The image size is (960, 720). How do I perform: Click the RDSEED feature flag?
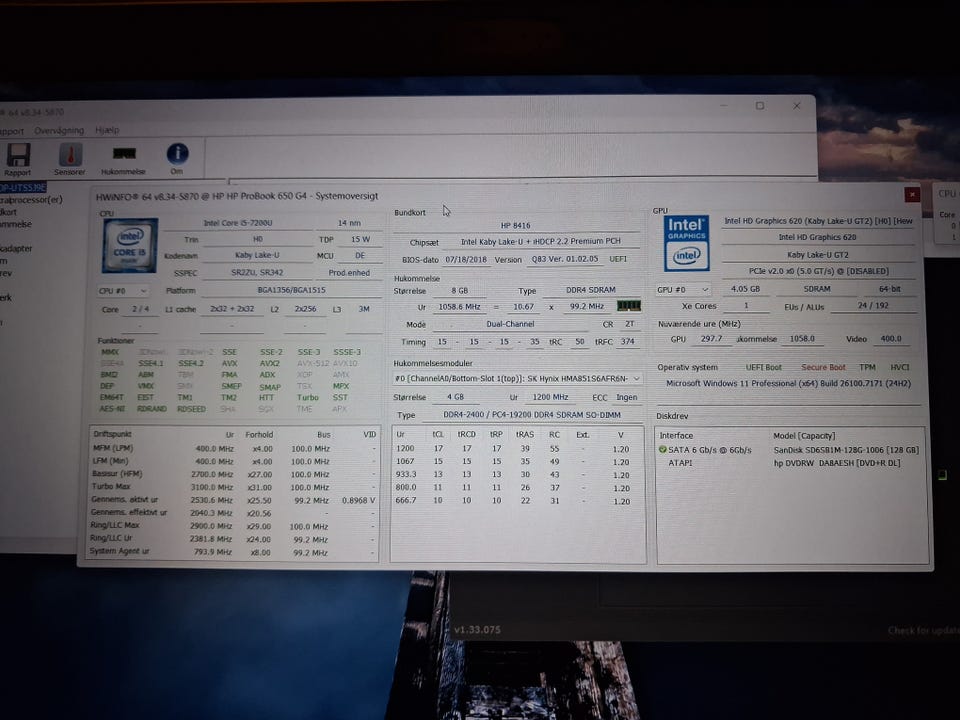191,409
